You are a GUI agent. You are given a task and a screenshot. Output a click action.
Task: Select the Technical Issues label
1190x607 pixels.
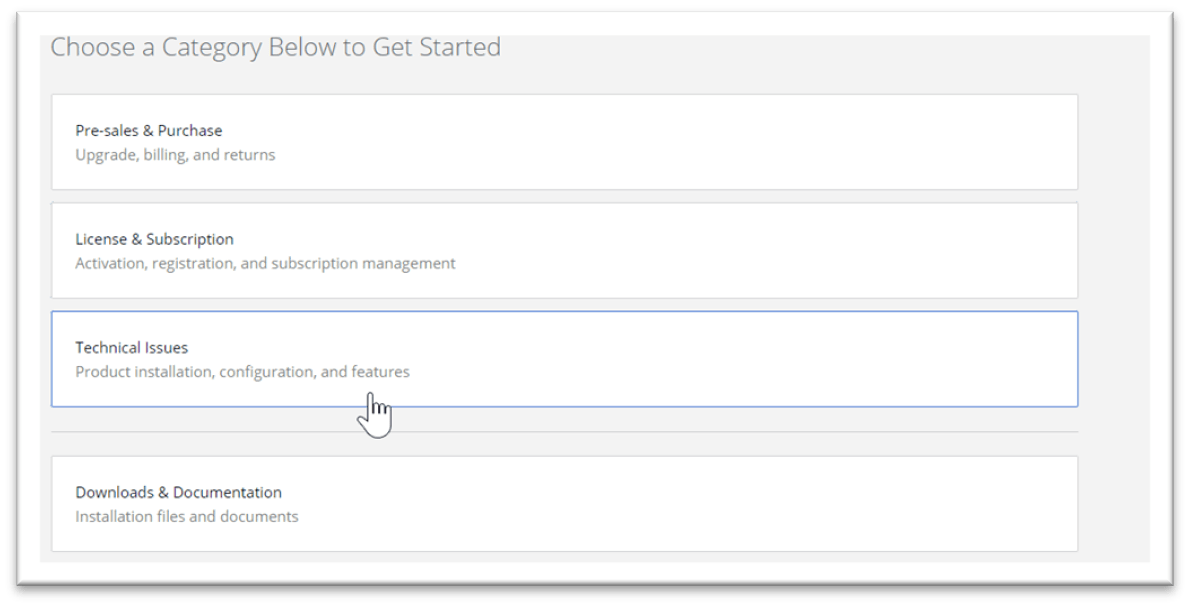tap(131, 347)
